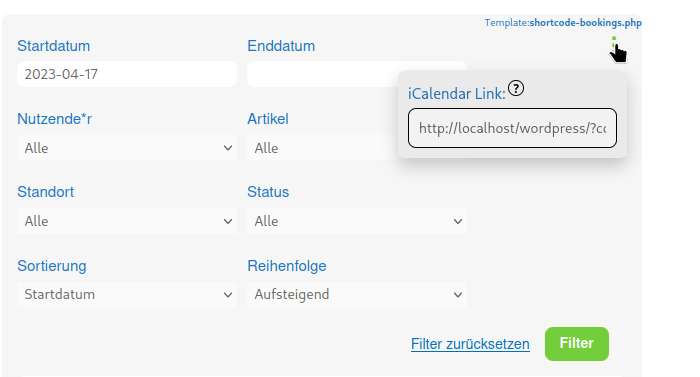
Task: Click the Startdatum date field showing 2023-04-17
Action: [x=127, y=74]
